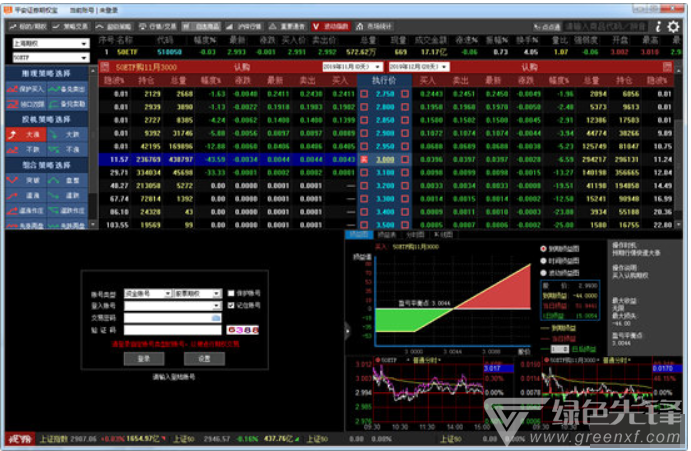This screenshot has width=691, height=451.
Task: Refresh the captcha image 6388
Action: 242,330
